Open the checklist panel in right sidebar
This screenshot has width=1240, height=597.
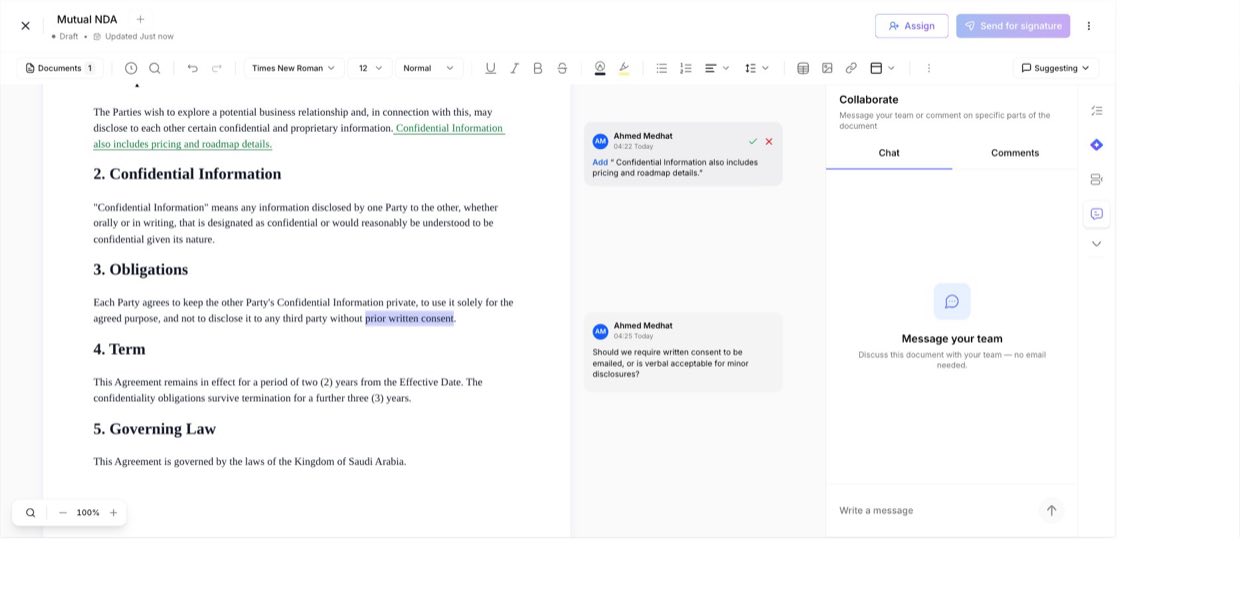(1097, 111)
